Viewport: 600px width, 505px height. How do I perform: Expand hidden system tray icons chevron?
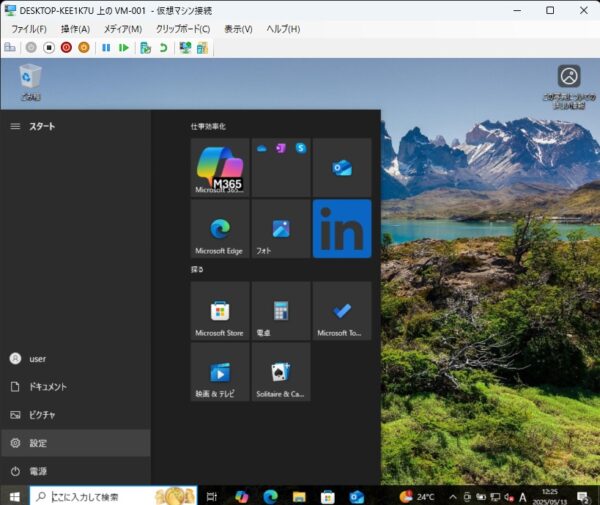453,497
